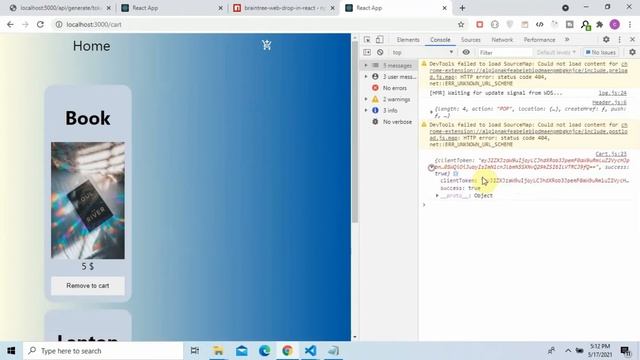This screenshot has width=640, height=360.
Task: Click the code brackets extension icon
Action: (540, 24)
